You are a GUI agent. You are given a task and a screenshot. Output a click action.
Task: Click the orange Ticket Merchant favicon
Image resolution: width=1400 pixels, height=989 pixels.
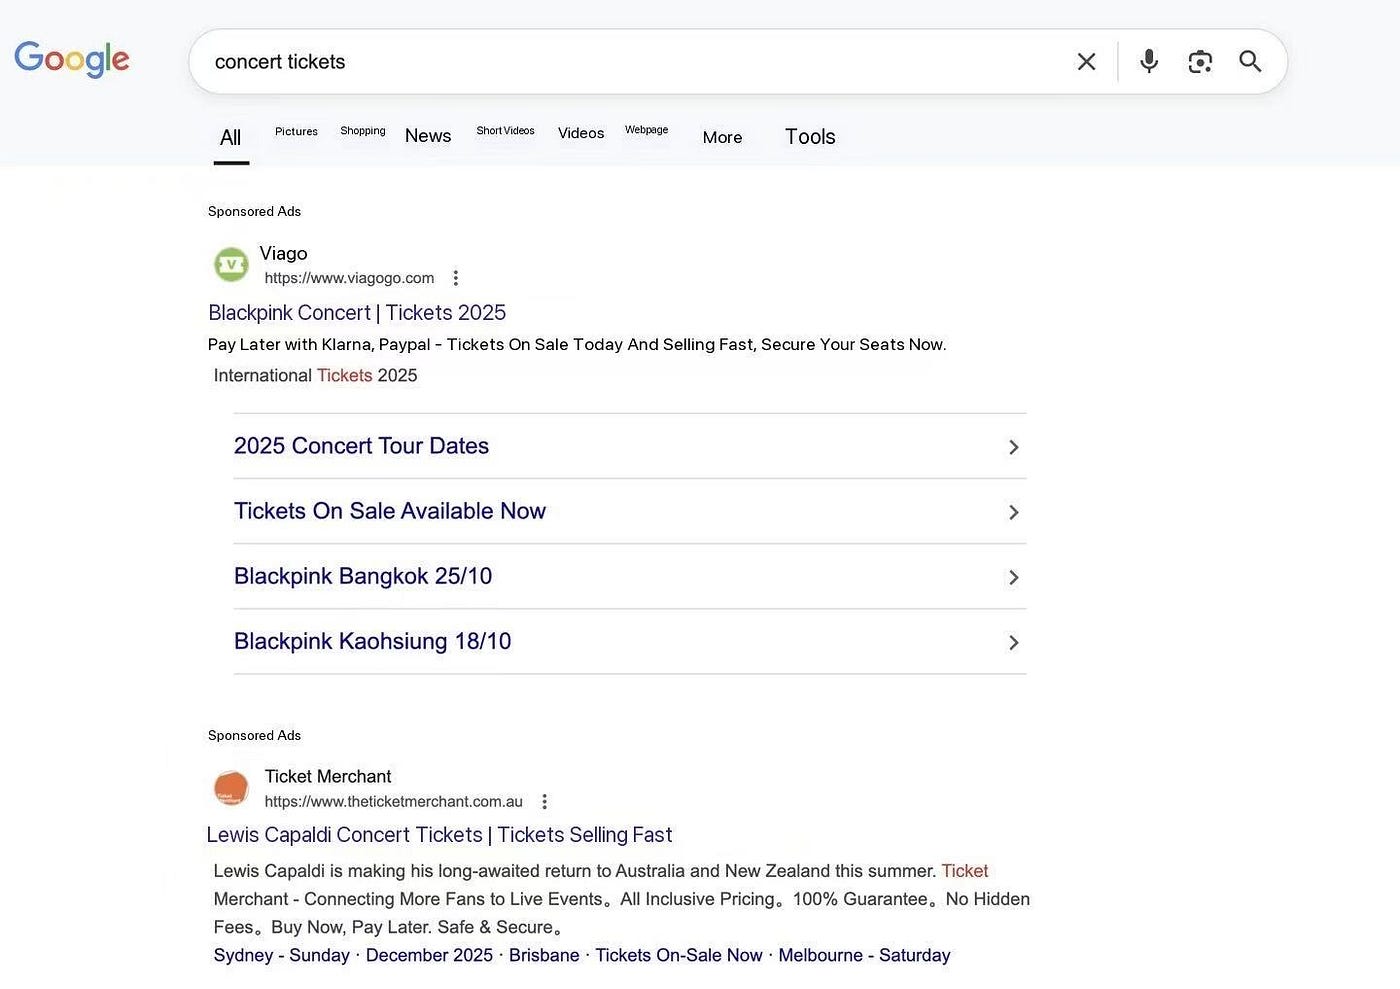pyautogui.click(x=231, y=788)
